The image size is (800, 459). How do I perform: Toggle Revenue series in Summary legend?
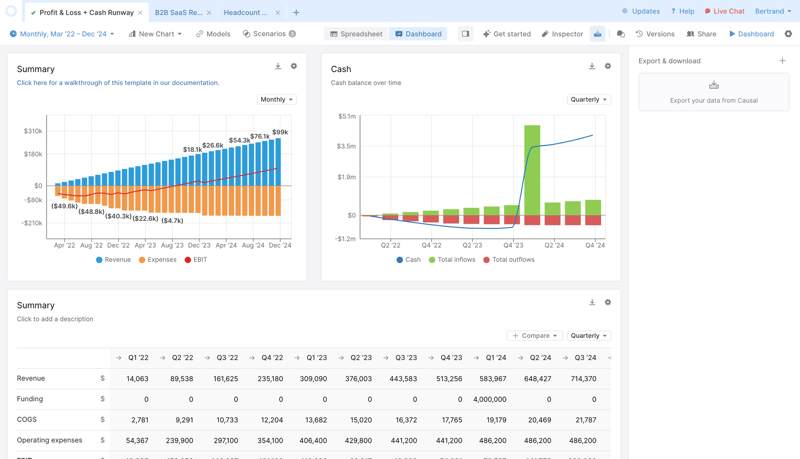click(x=113, y=260)
